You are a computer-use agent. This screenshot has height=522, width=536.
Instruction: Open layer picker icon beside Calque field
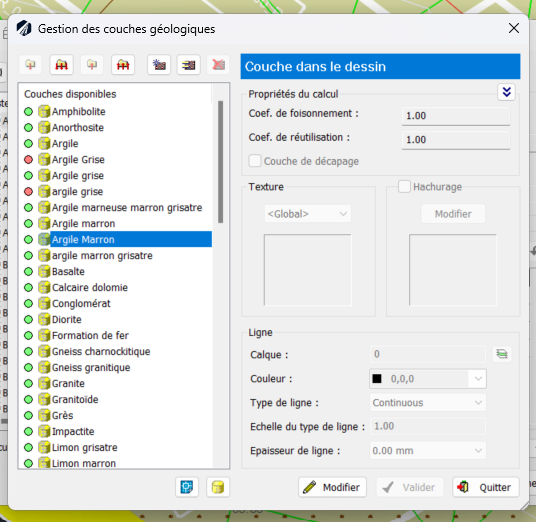[502, 354]
